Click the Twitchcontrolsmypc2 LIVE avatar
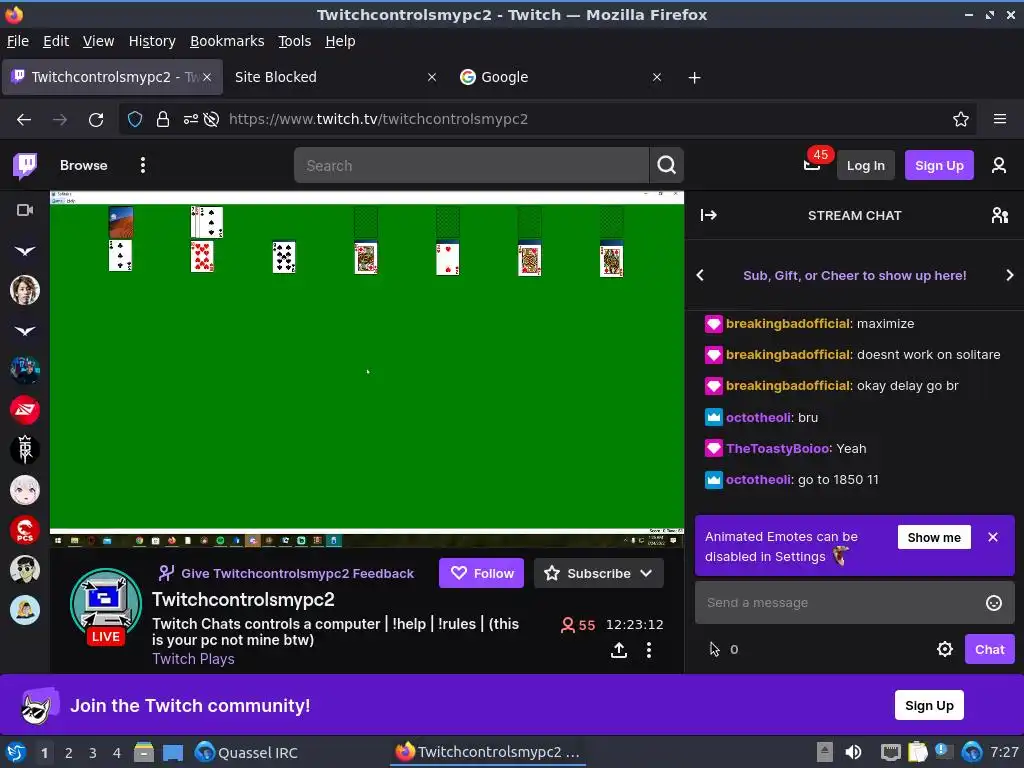This screenshot has height=768, width=1024. click(106, 604)
